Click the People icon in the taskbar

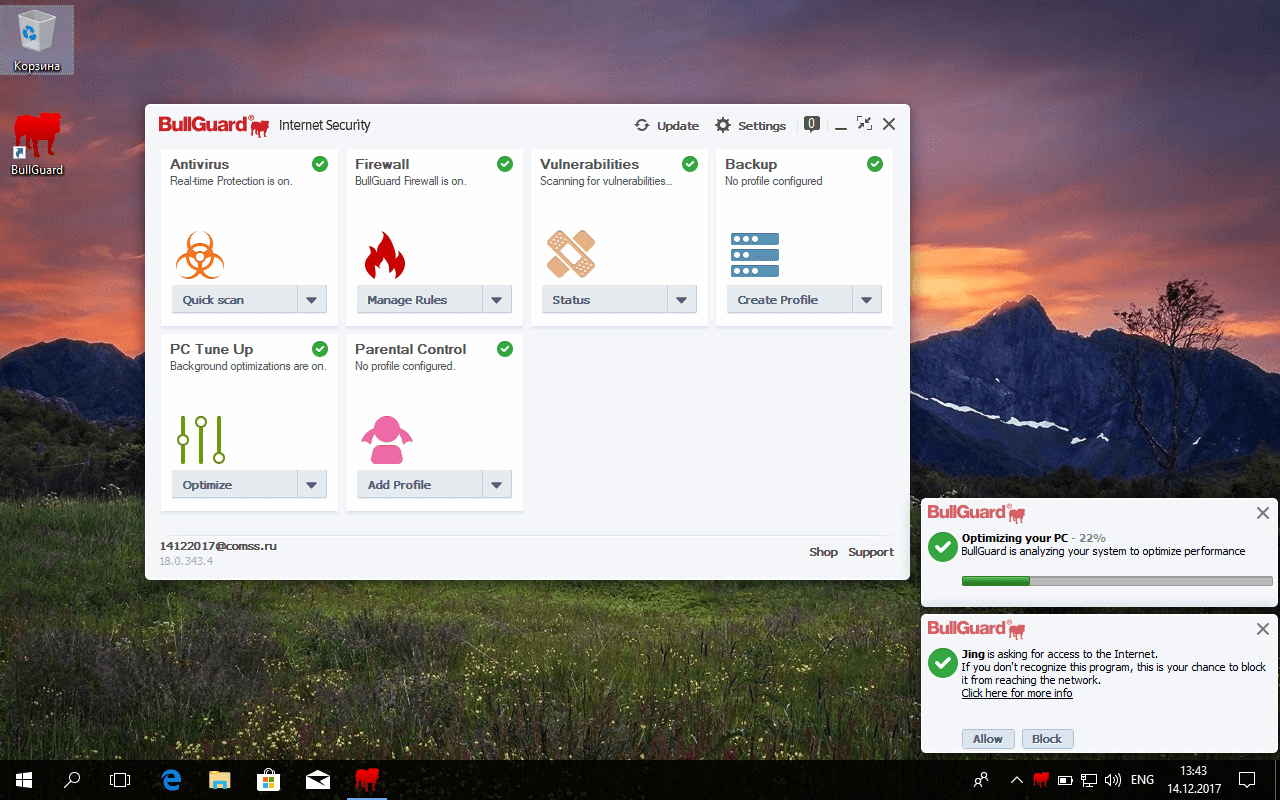pyautogui.click(x=982, y=779)
